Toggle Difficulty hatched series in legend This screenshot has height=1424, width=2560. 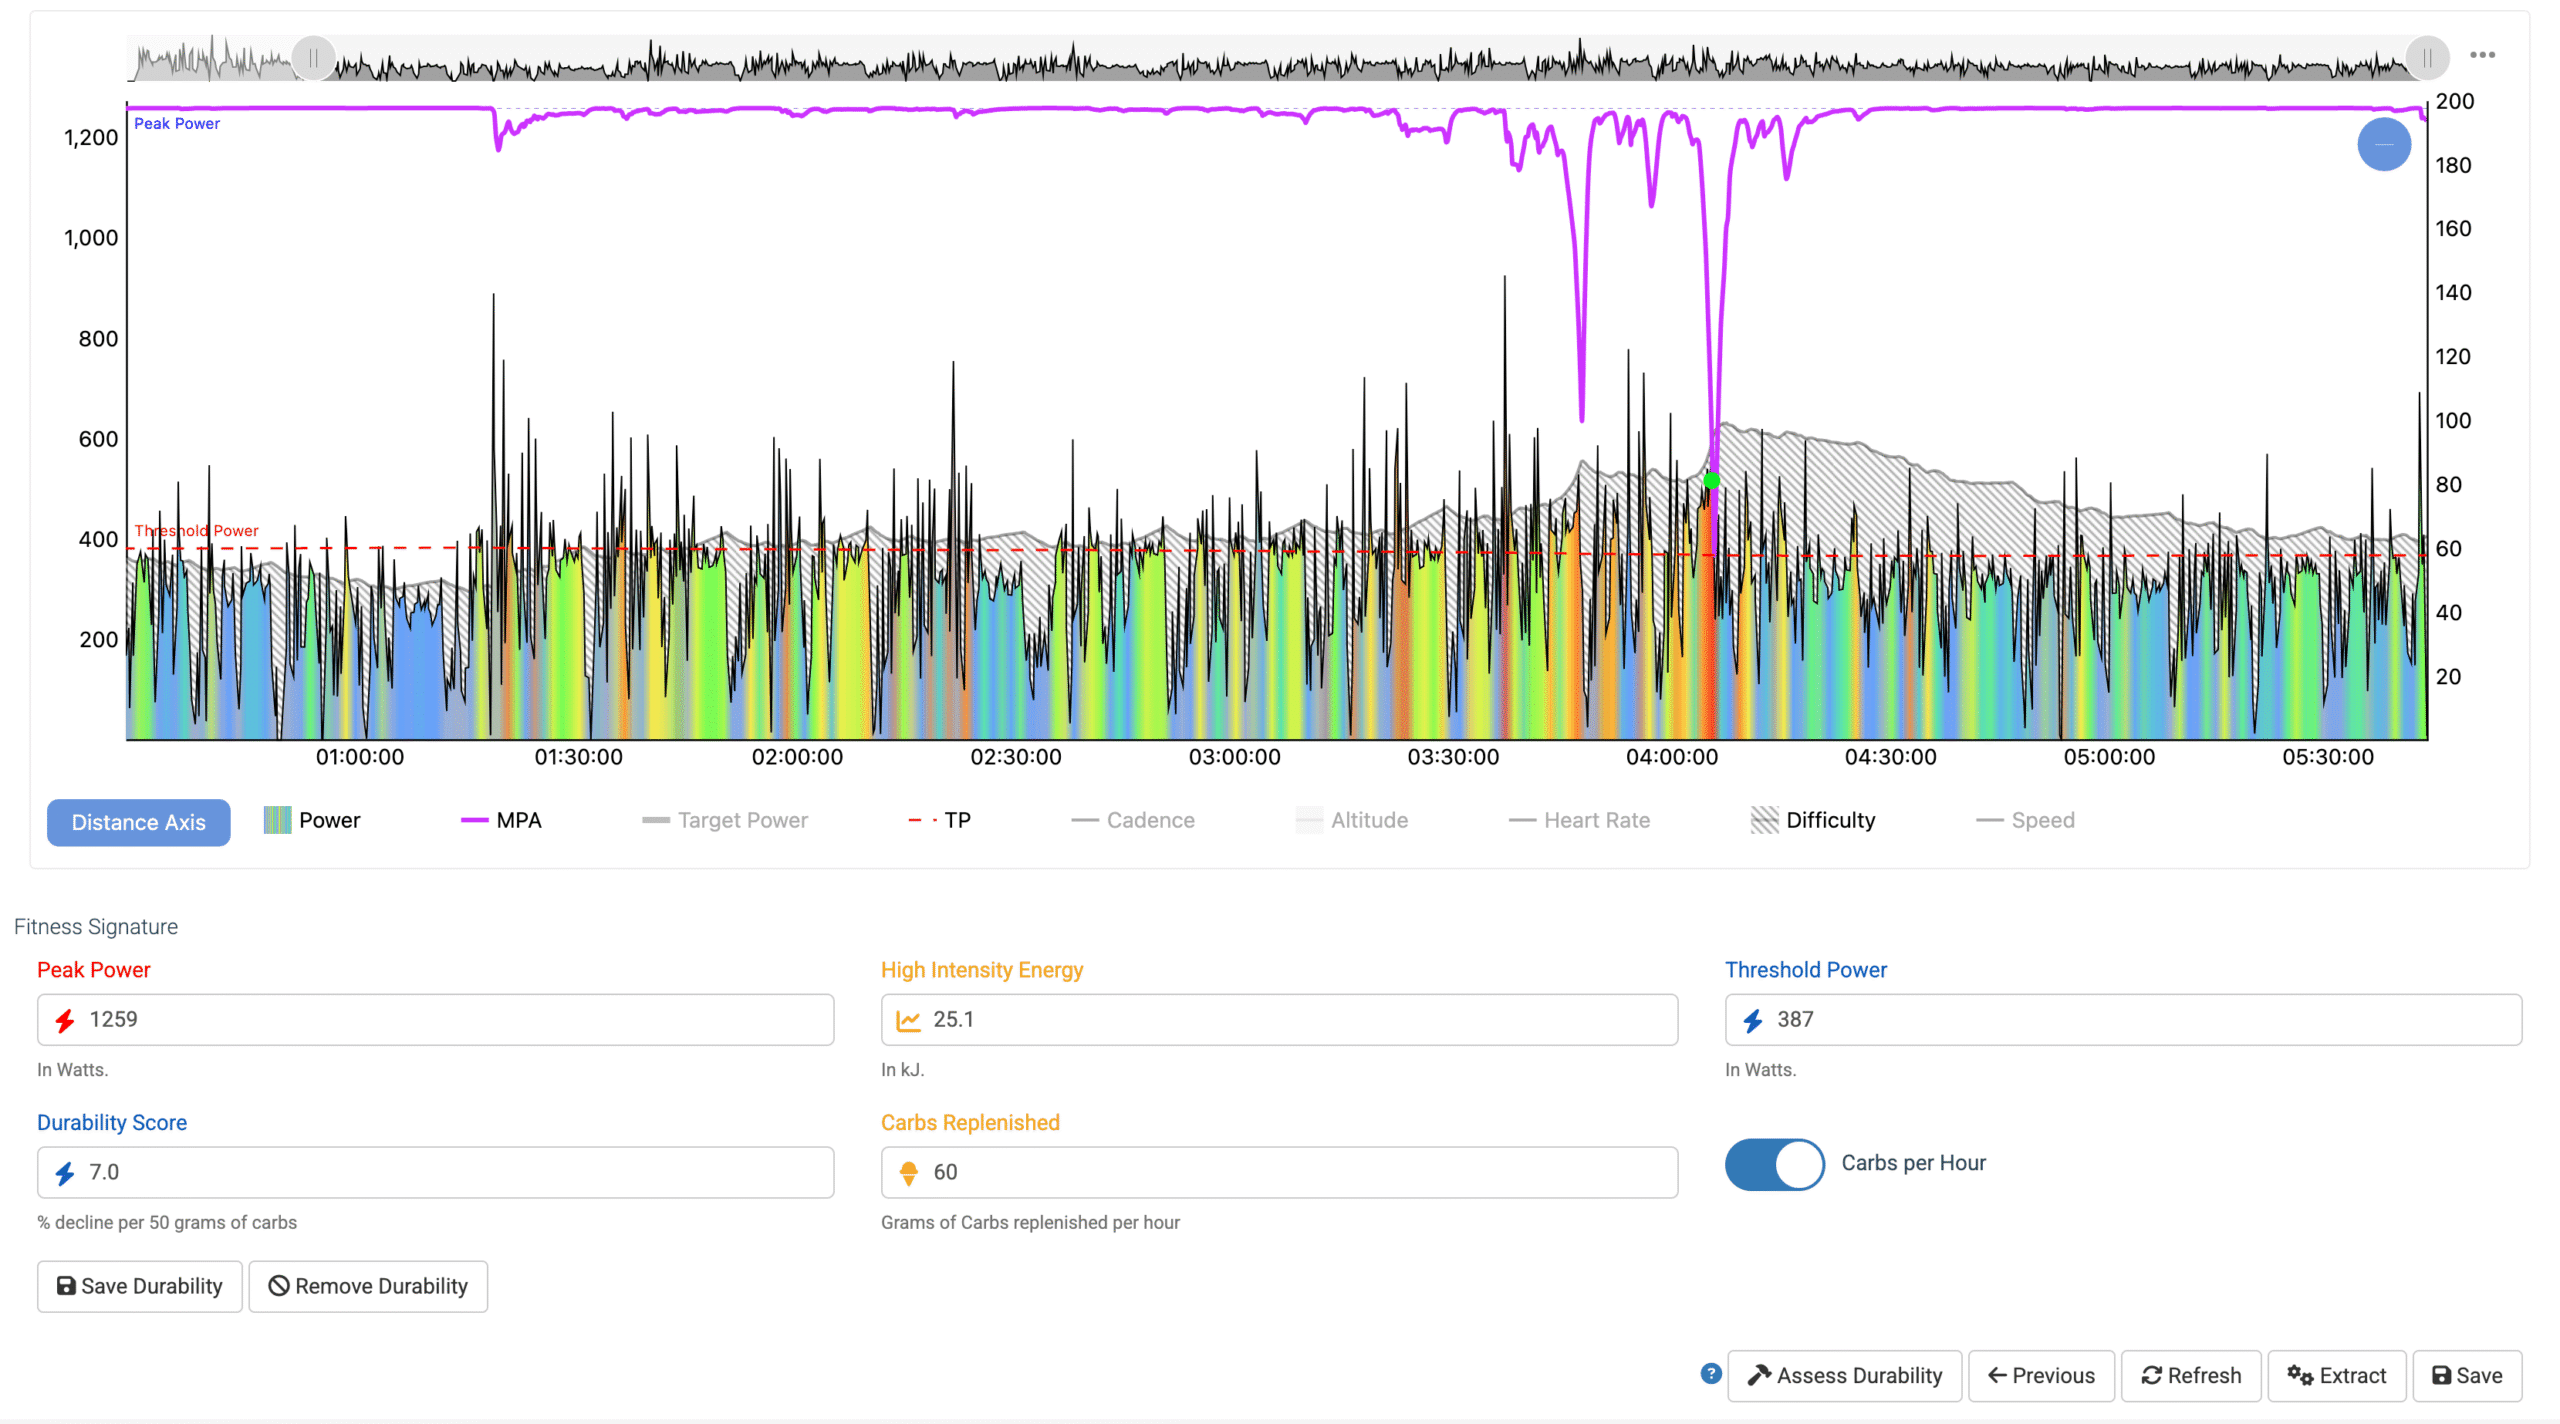coord(1813,820)
